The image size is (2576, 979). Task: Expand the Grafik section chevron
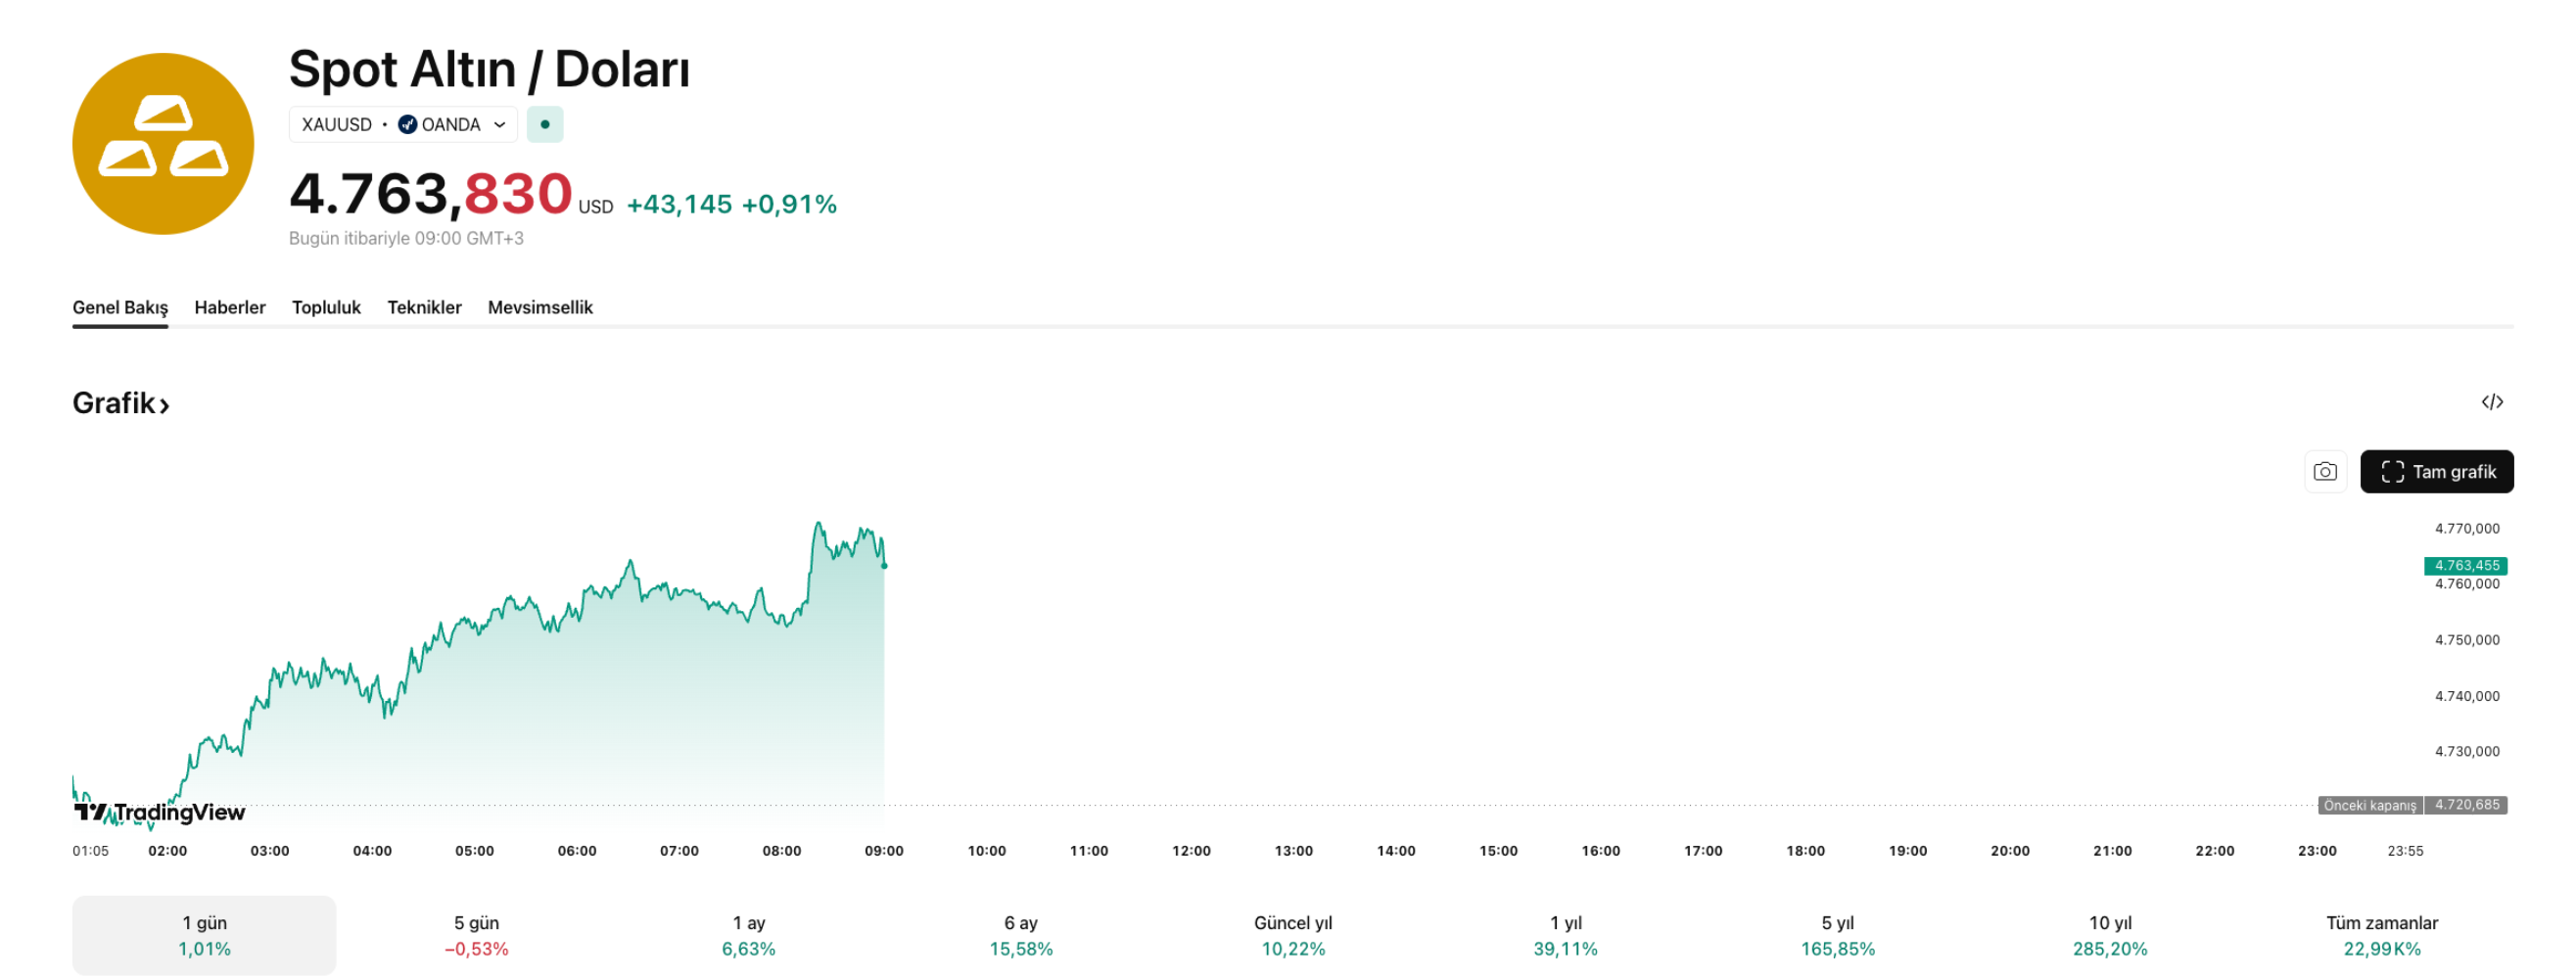click(x=164, y=405)
